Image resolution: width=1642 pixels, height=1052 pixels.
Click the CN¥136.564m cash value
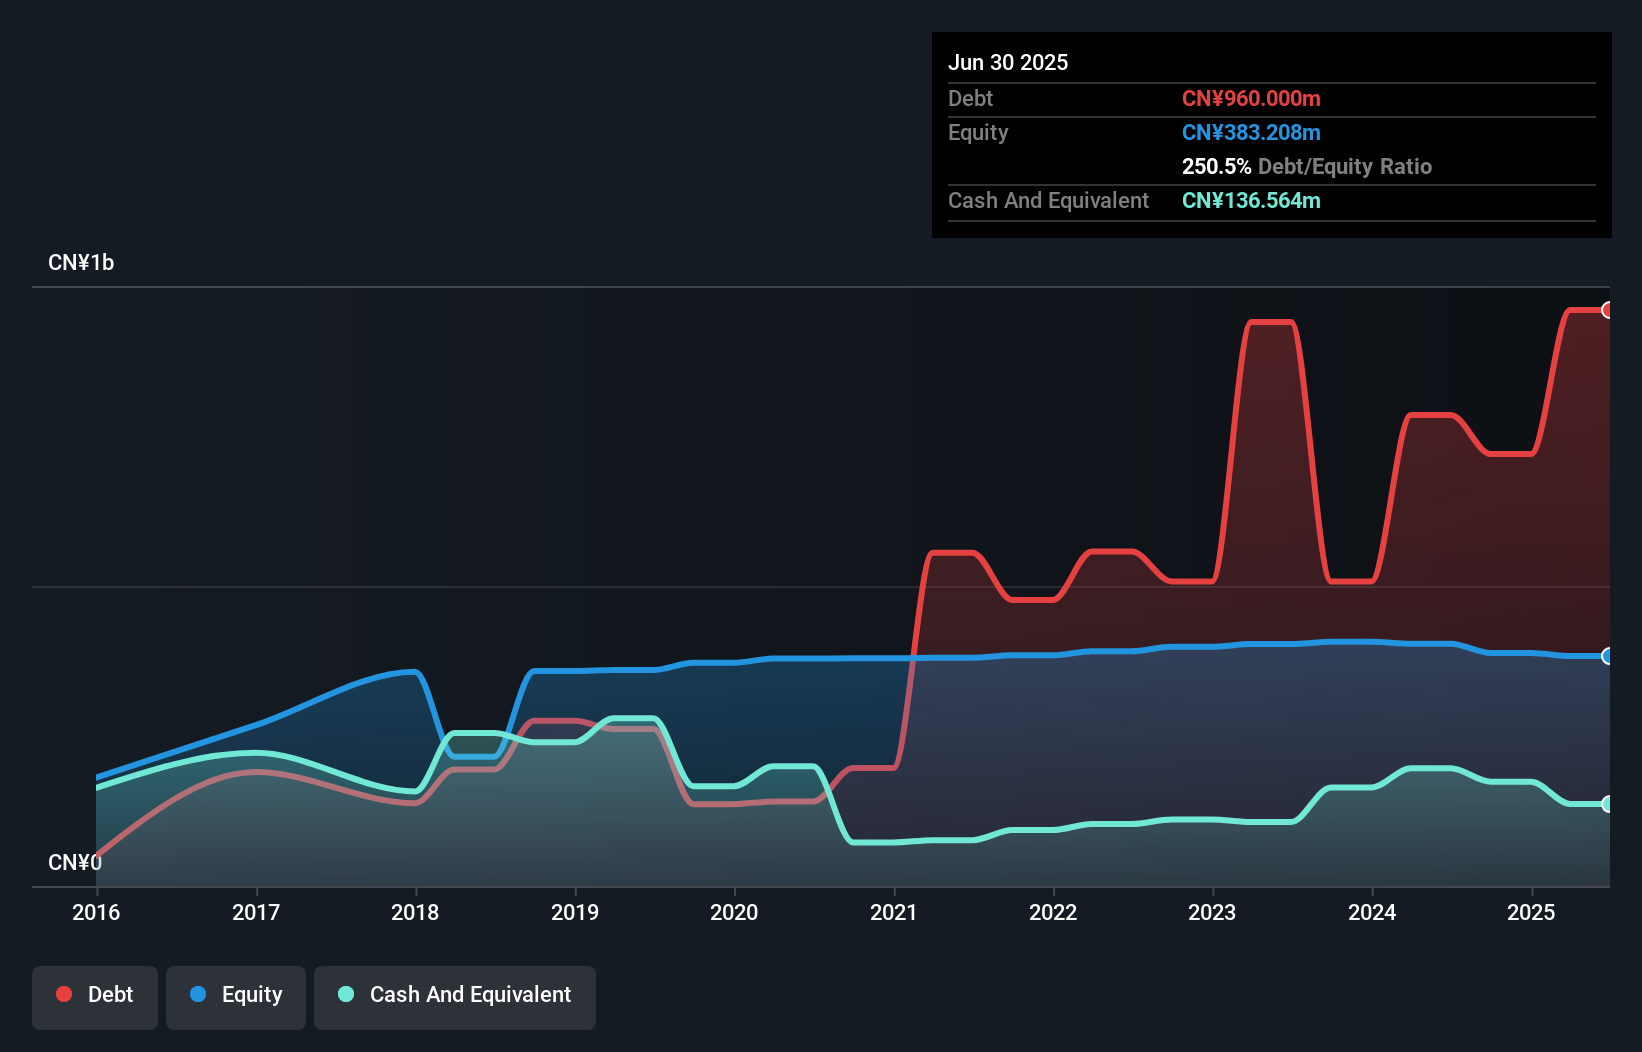coord(1251,200)
